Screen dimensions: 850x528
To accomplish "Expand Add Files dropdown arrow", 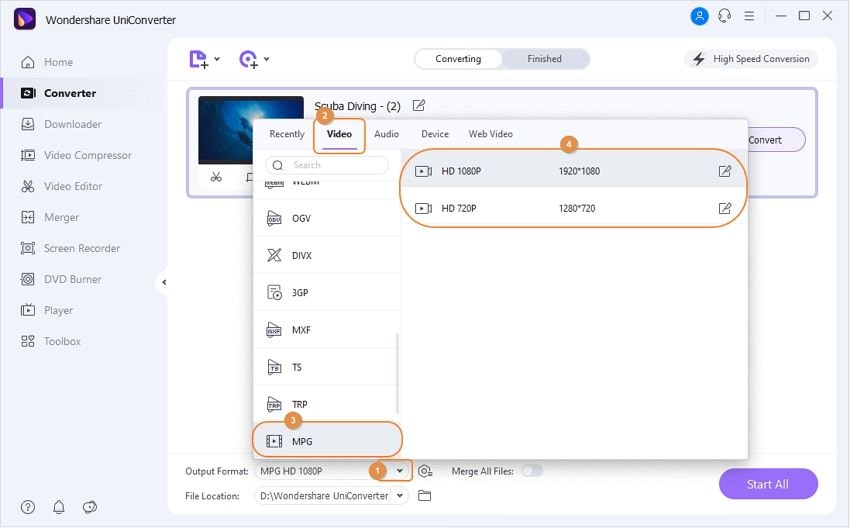I will [x=217, y=59].
